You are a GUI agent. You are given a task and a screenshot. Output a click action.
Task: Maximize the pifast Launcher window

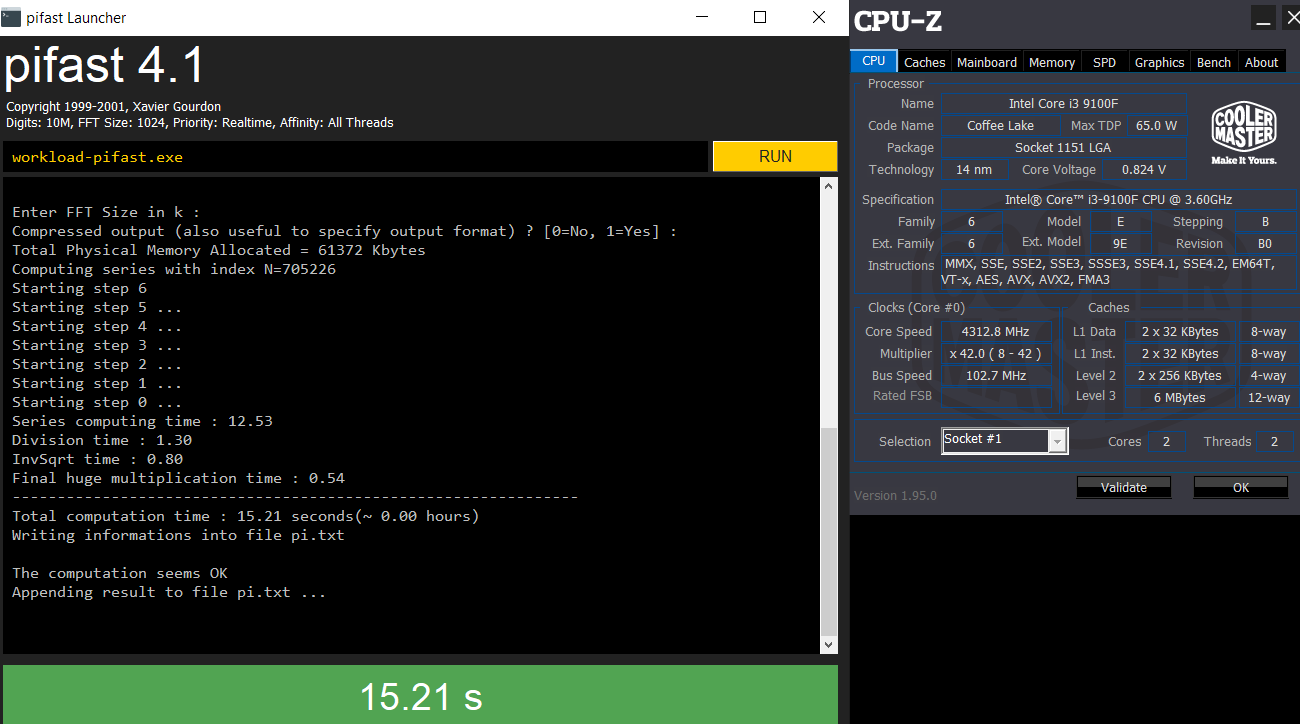760,18
